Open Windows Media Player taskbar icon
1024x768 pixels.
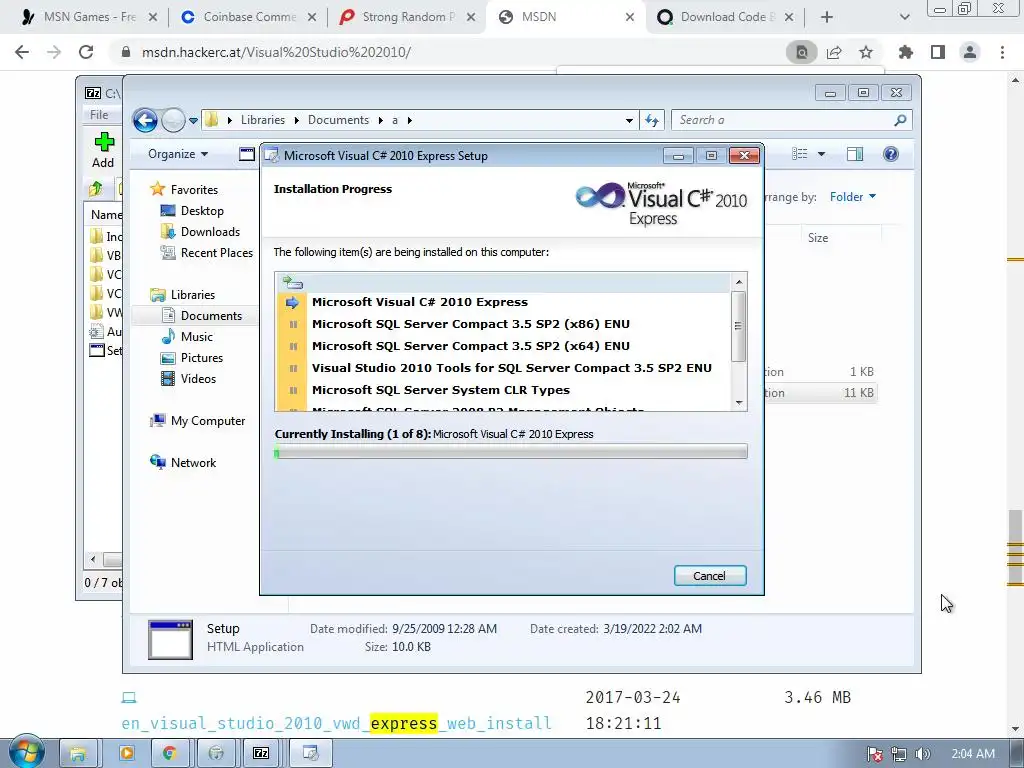[x=127, y=753]
